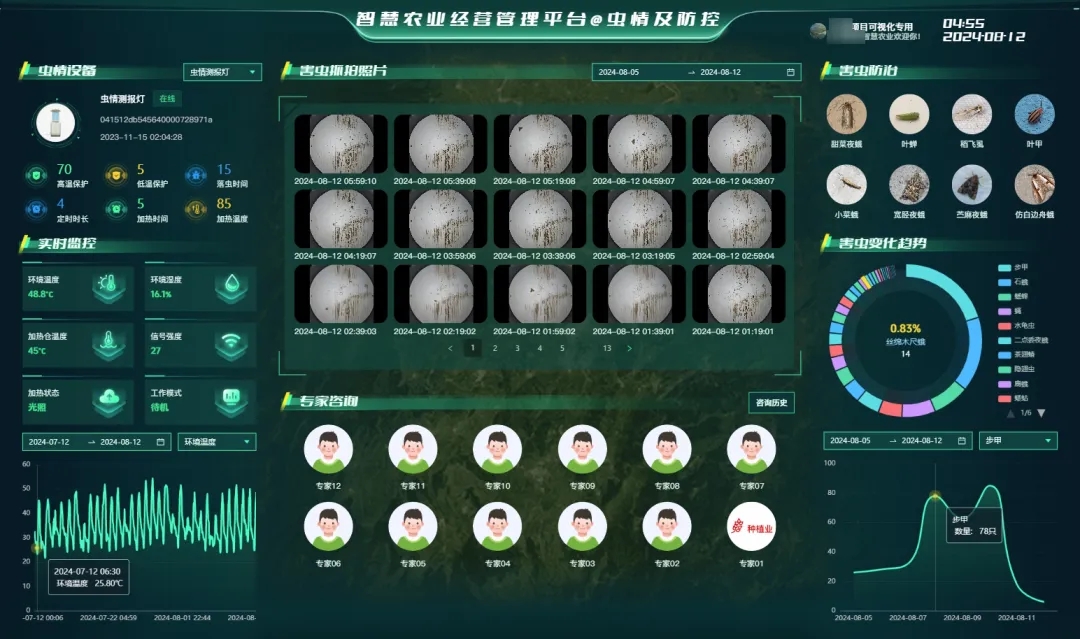
Task: Toggle the 水龟虫 legend entry
Action: [x=1022, y=326]
